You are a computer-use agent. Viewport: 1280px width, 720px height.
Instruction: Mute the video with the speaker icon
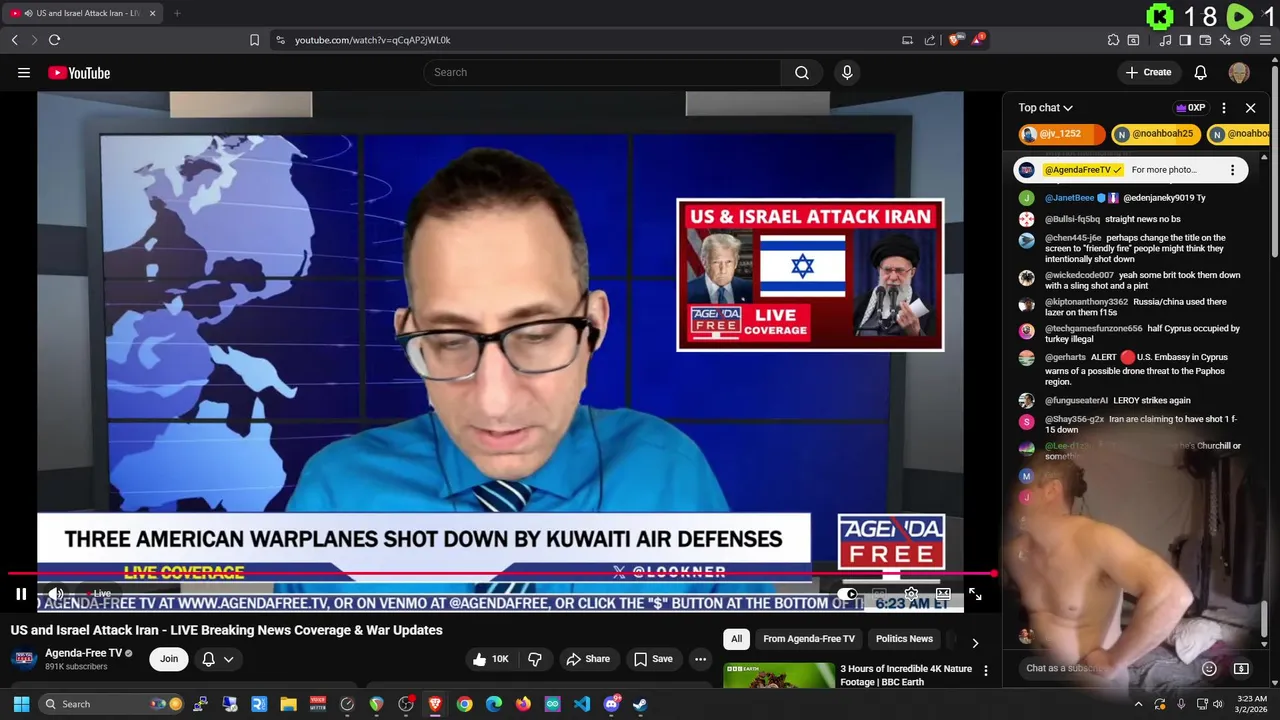pos(56,594)
